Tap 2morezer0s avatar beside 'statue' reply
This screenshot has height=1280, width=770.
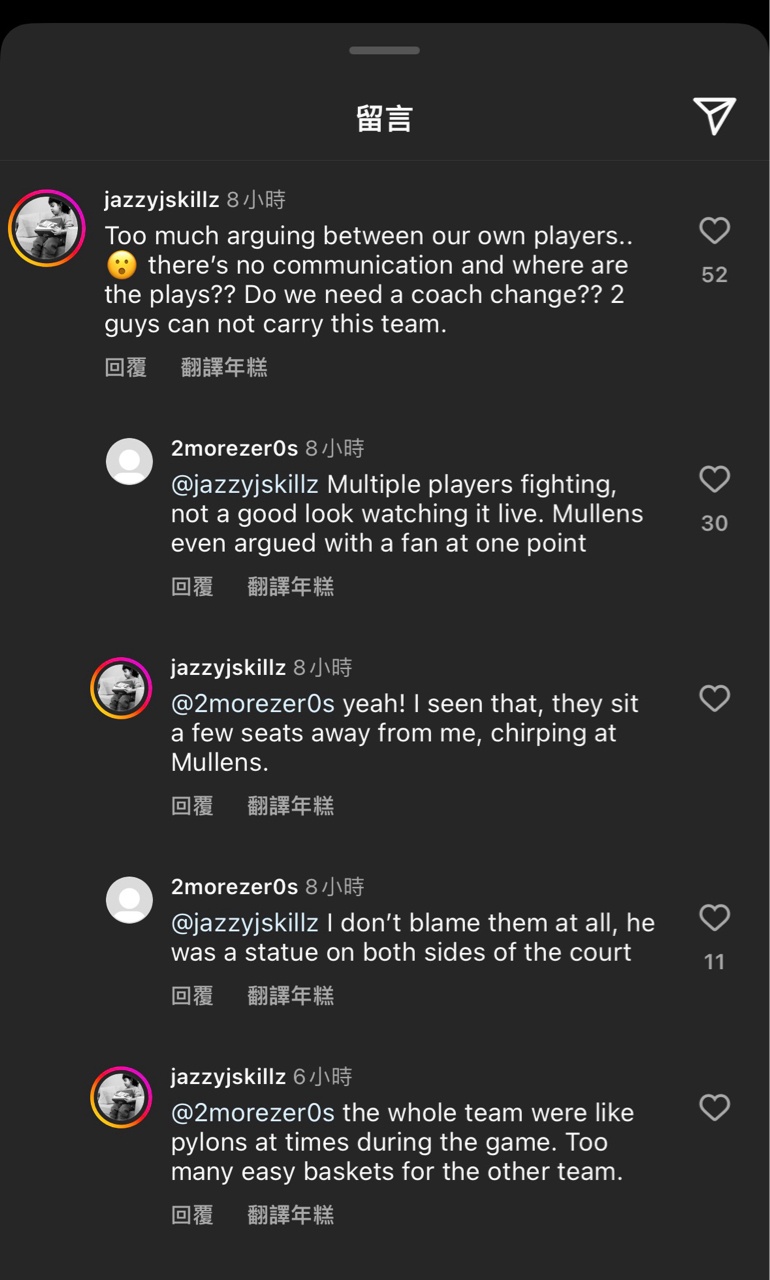point(129,900)
